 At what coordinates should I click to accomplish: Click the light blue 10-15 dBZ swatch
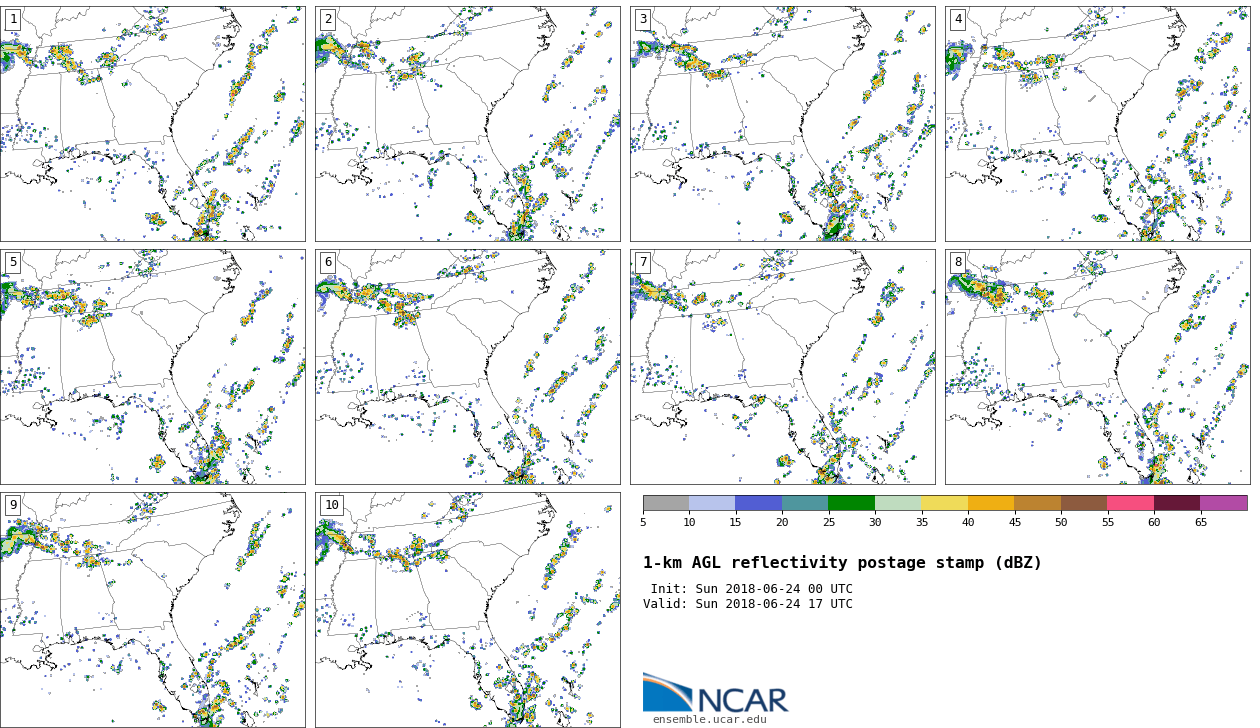[x=712, y=503]
